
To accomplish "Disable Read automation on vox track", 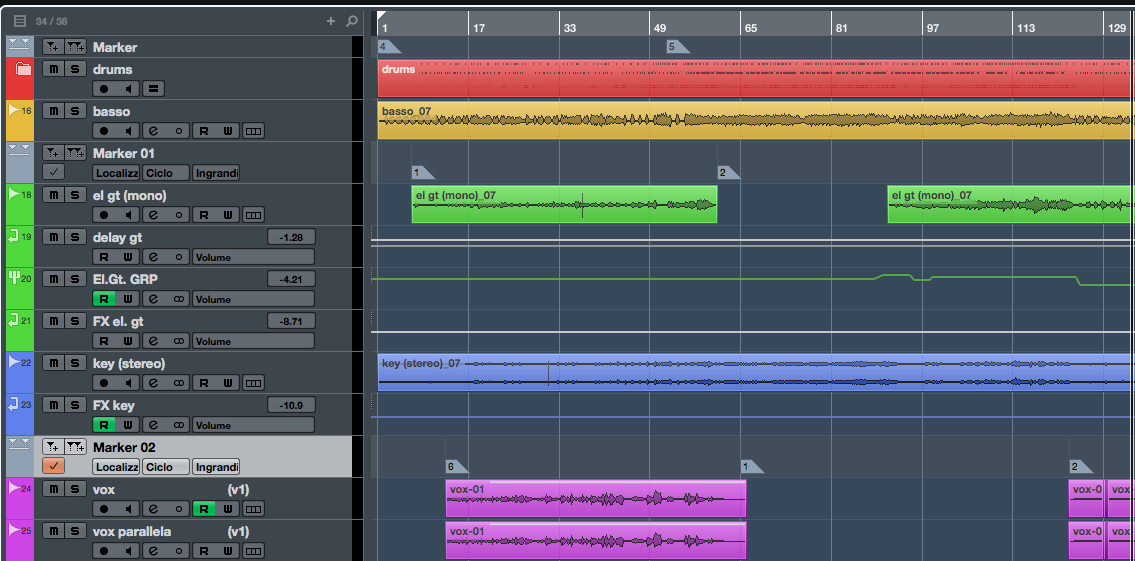I will [203, 509].
